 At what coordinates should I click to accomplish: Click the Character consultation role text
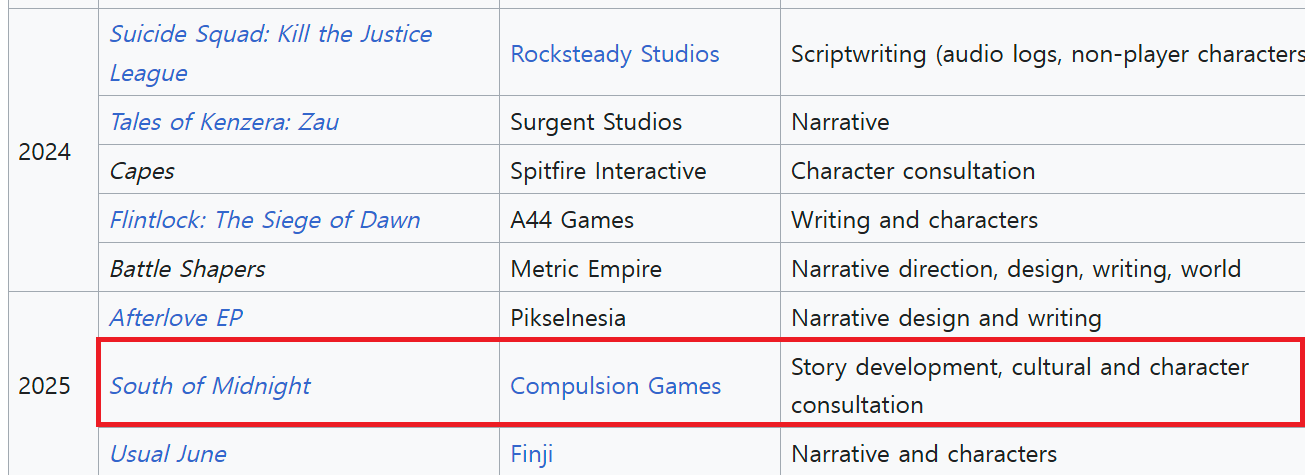pyautogui.click(x=913, y=171)
